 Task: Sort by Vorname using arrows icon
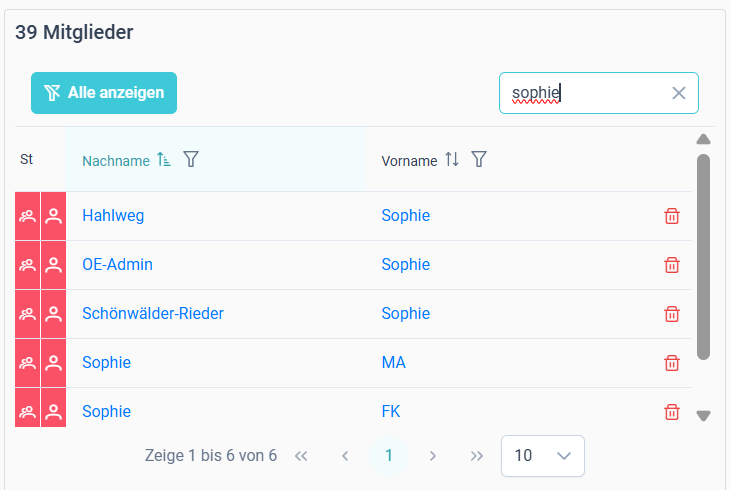[x=452, y=159]
